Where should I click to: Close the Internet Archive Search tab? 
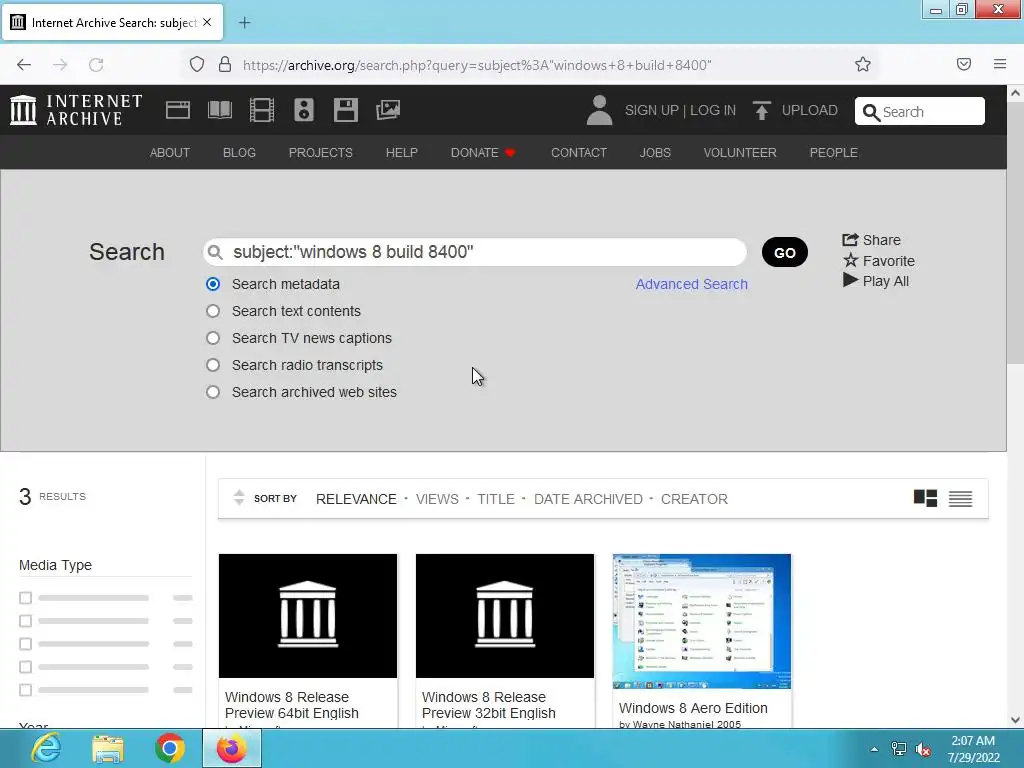207,22
